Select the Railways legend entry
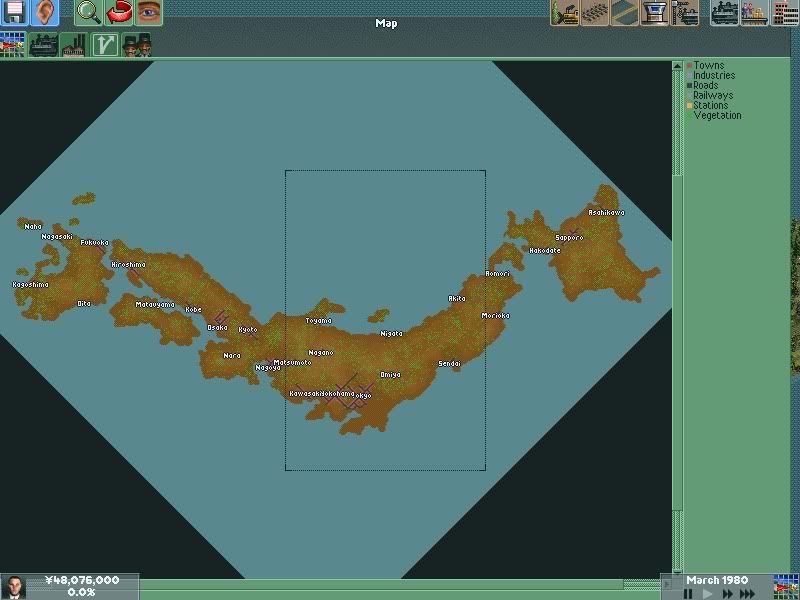This screenshot has width=800, height=600. tap(710, 95)
